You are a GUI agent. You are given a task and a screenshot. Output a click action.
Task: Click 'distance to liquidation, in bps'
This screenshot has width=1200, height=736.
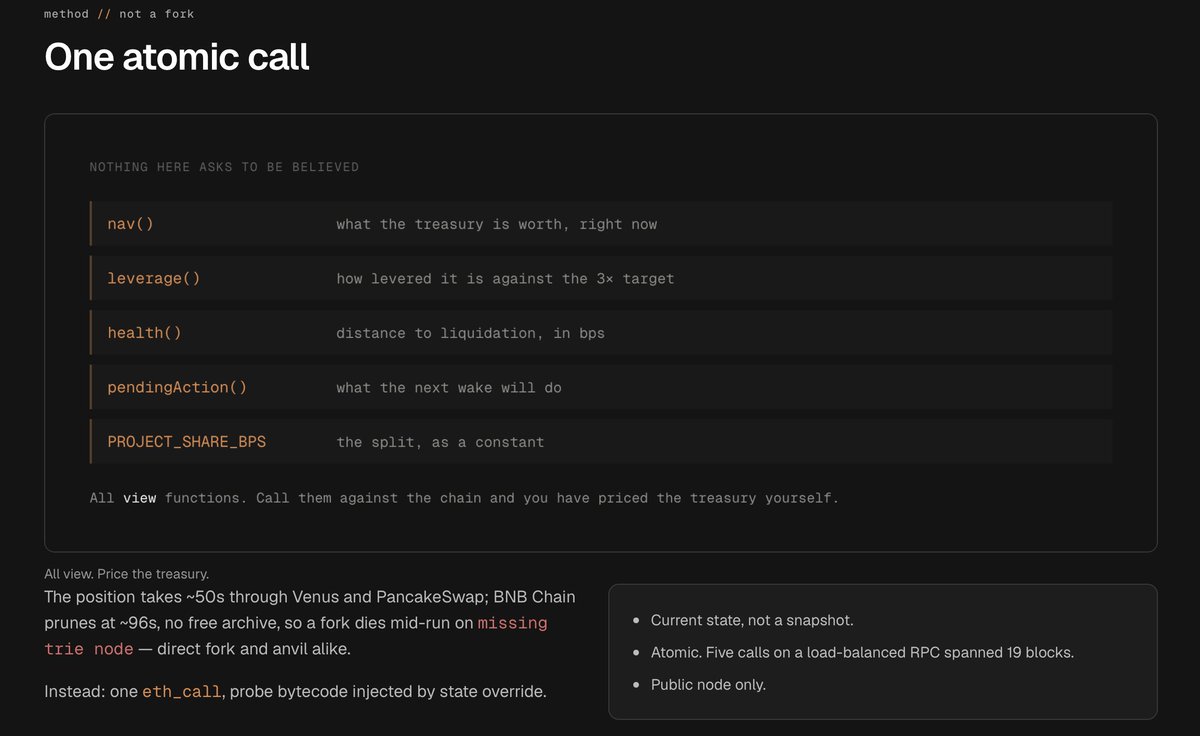pos(470,333)
